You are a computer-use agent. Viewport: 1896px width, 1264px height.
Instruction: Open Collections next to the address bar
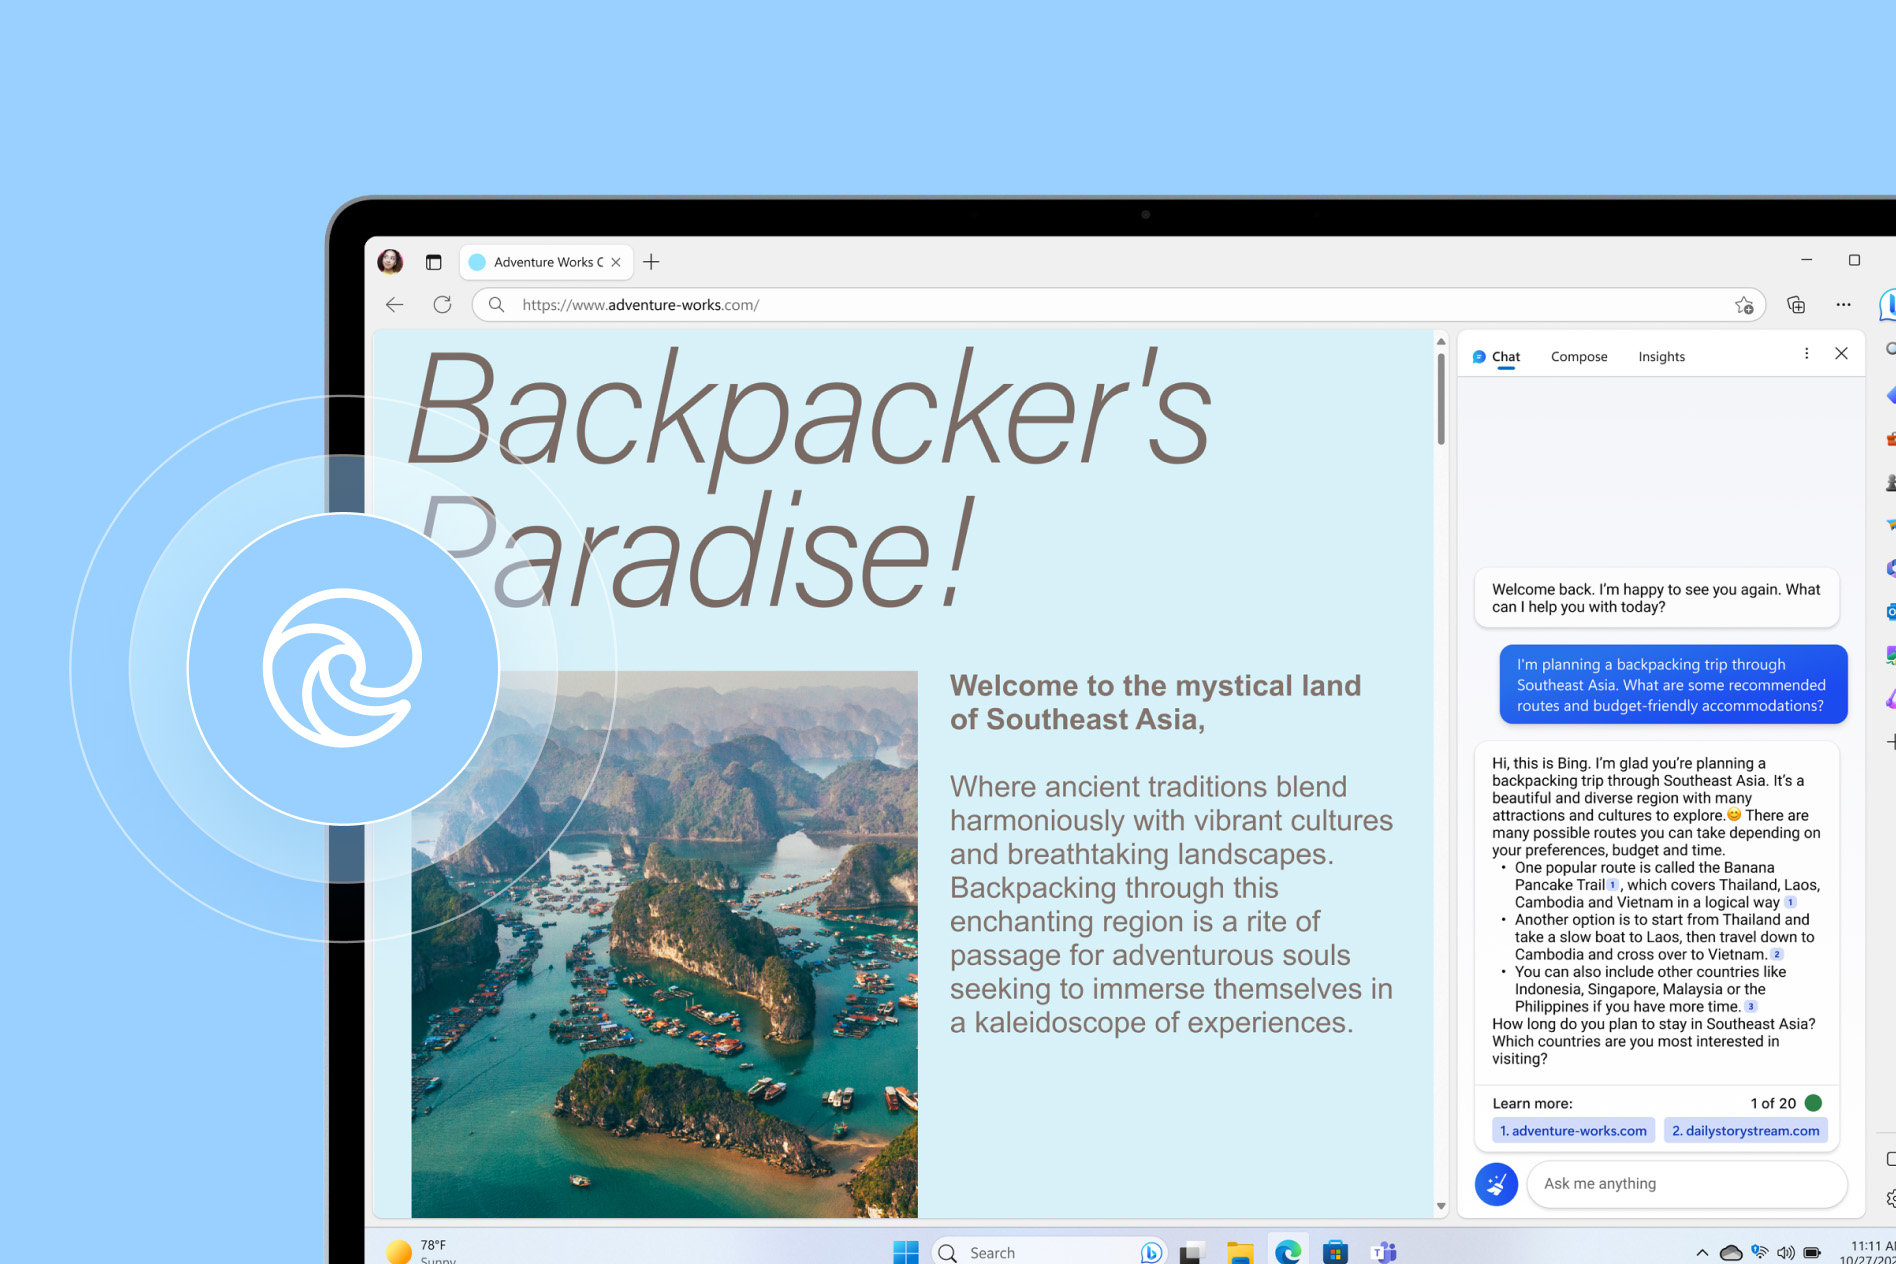tap(1796, 305)
